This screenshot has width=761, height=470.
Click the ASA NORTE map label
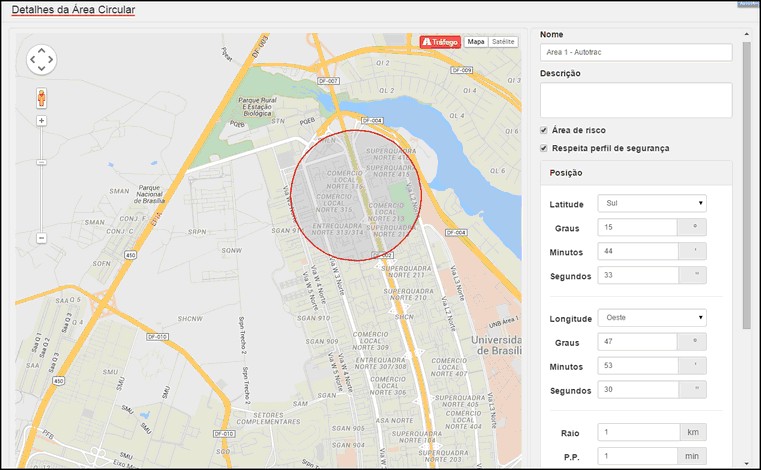[395, 420]
